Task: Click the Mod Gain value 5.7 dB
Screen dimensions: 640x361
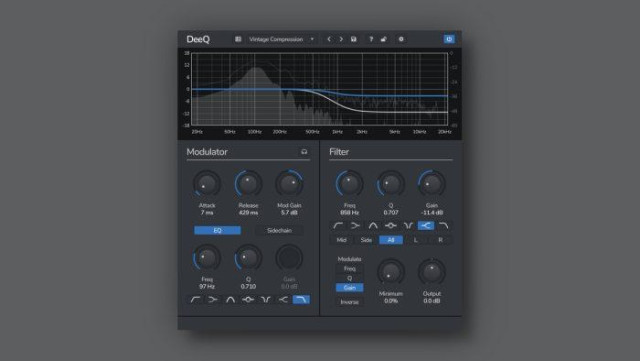Action: coord(289,213)
